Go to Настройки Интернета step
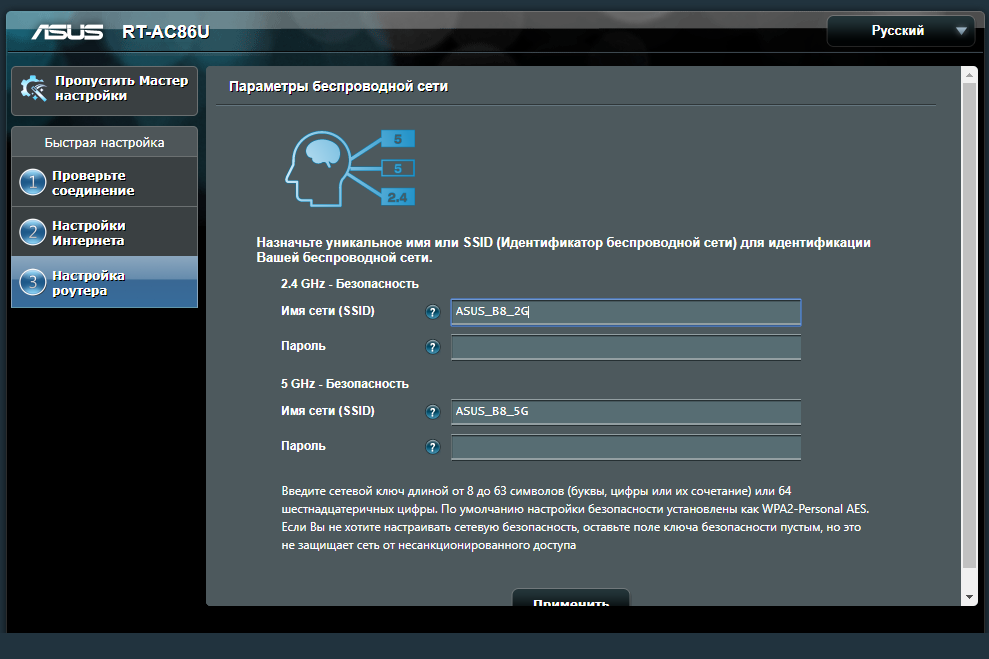 tap(105, 232)
